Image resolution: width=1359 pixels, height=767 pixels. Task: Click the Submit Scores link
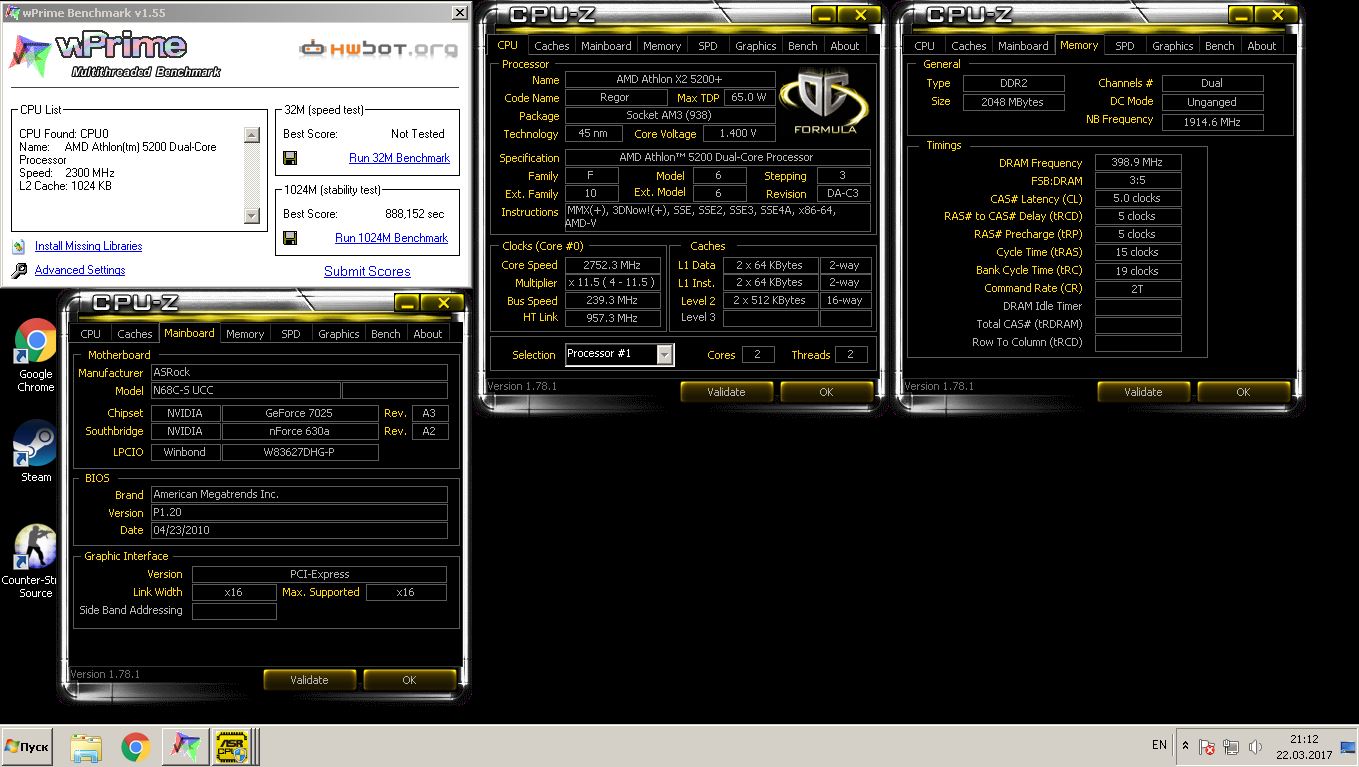pos(367,271)
